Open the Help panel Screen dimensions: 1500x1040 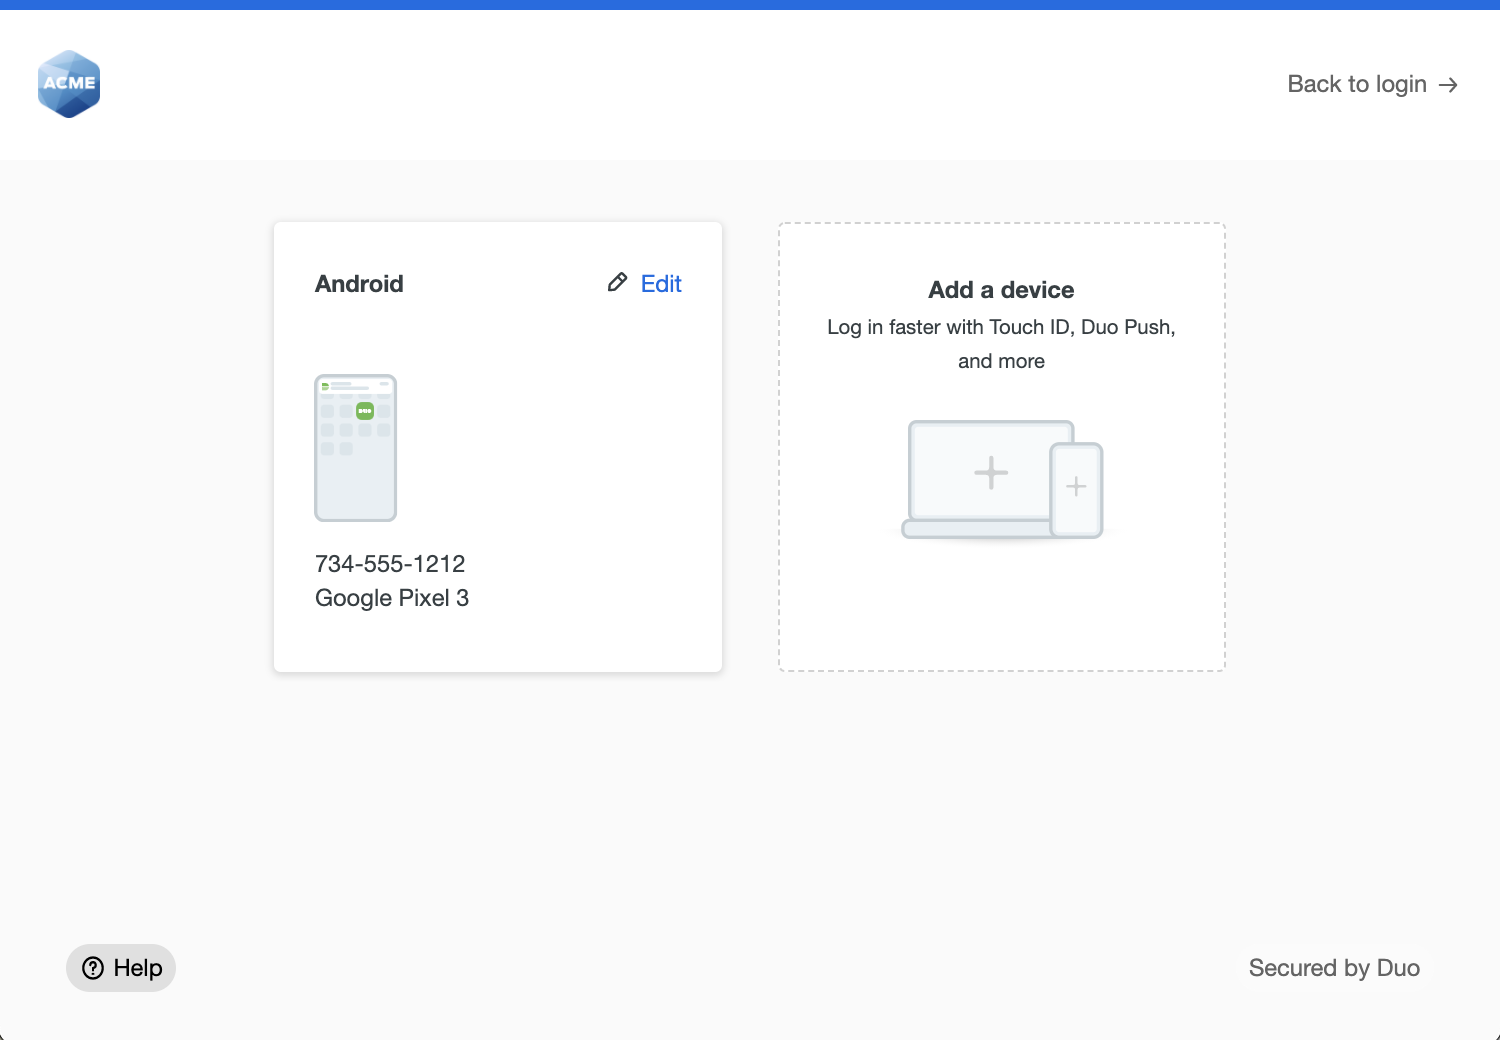pyautogui.click(x=120, y=968)
